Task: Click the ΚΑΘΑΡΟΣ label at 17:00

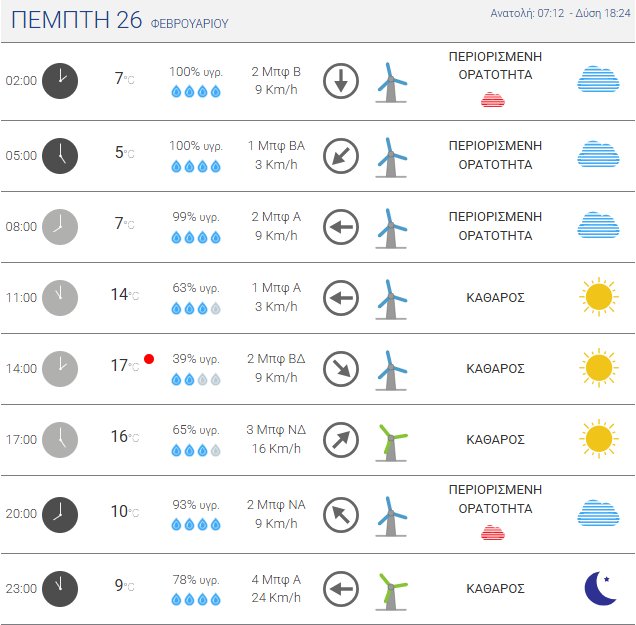Action: click(495, 440)
